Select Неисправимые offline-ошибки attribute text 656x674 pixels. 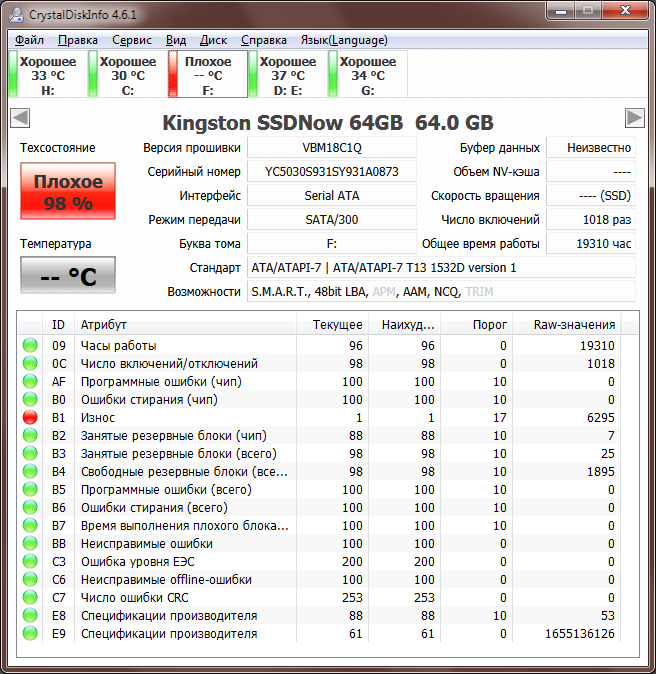click(166, 580)
